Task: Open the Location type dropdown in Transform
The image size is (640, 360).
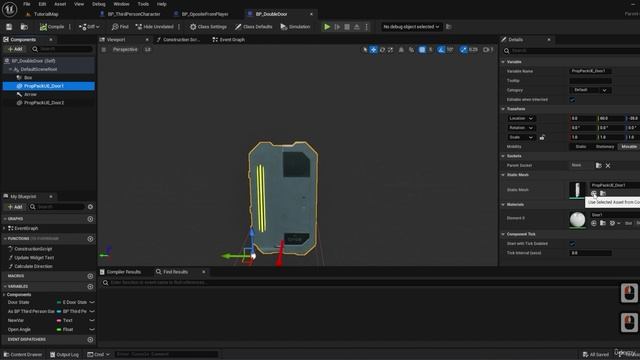Action: tap(521, 118)
